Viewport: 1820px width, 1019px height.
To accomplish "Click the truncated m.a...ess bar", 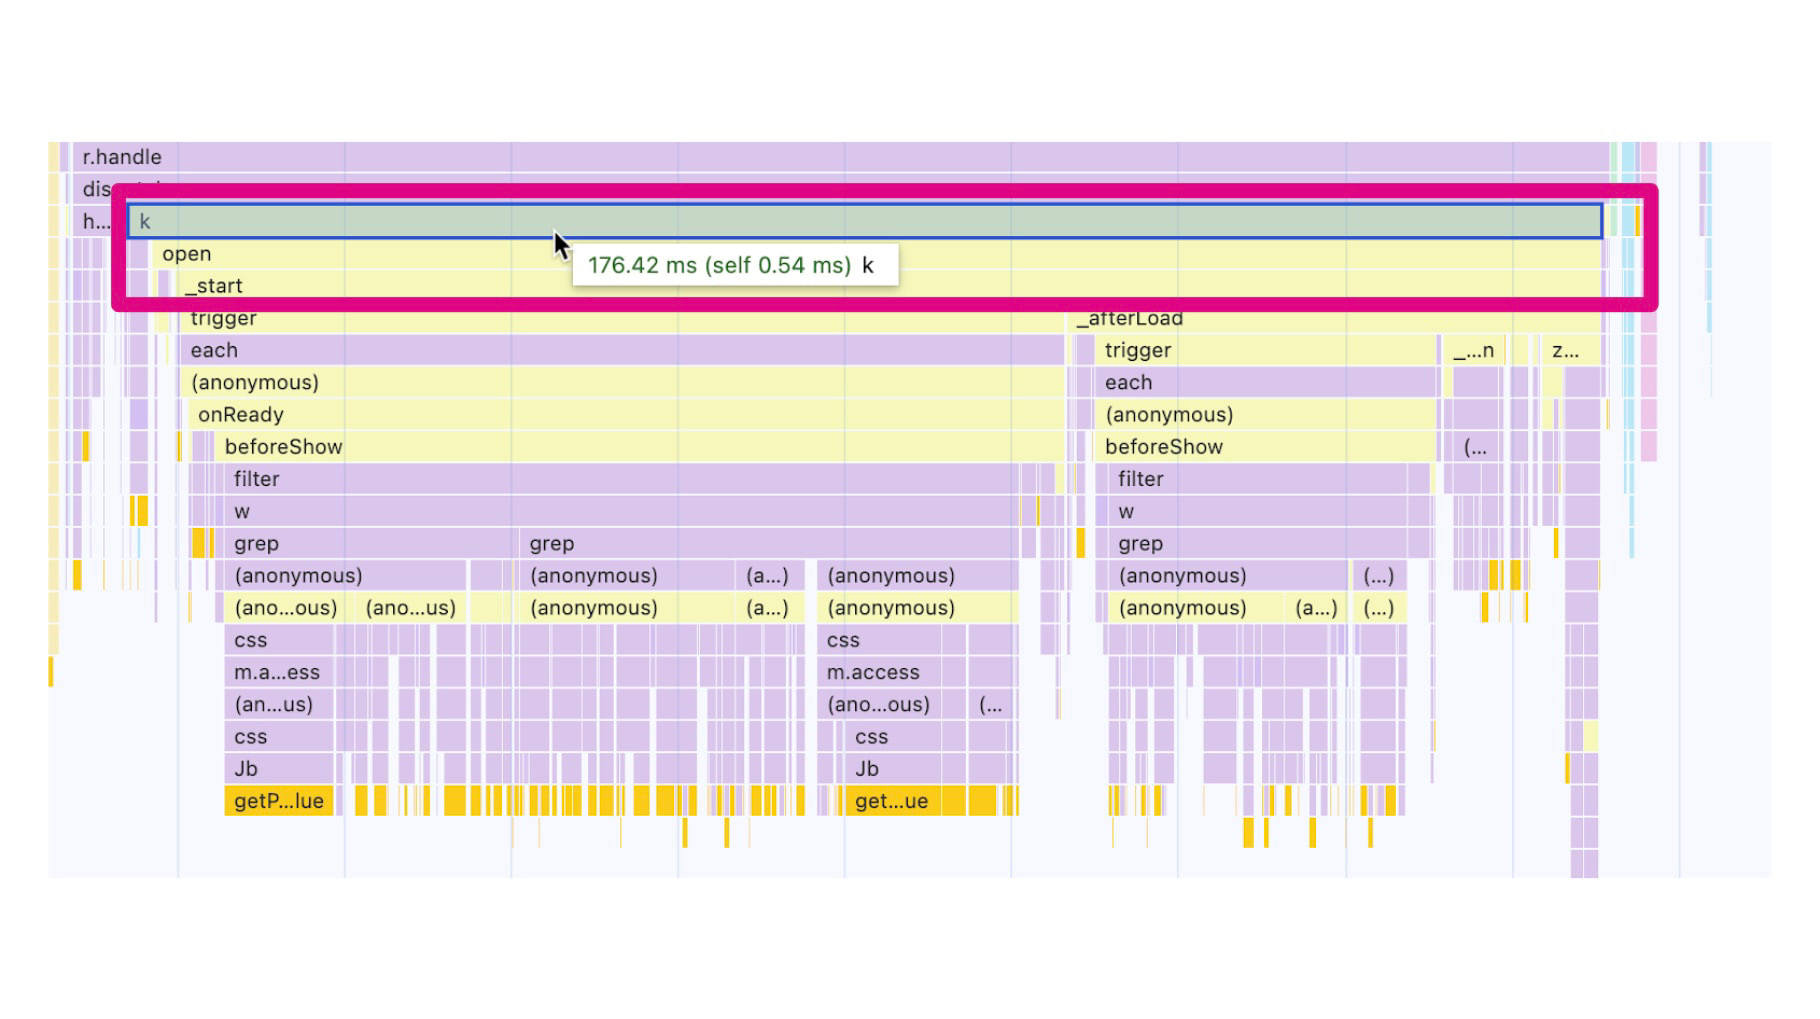I will pos(278,673).
